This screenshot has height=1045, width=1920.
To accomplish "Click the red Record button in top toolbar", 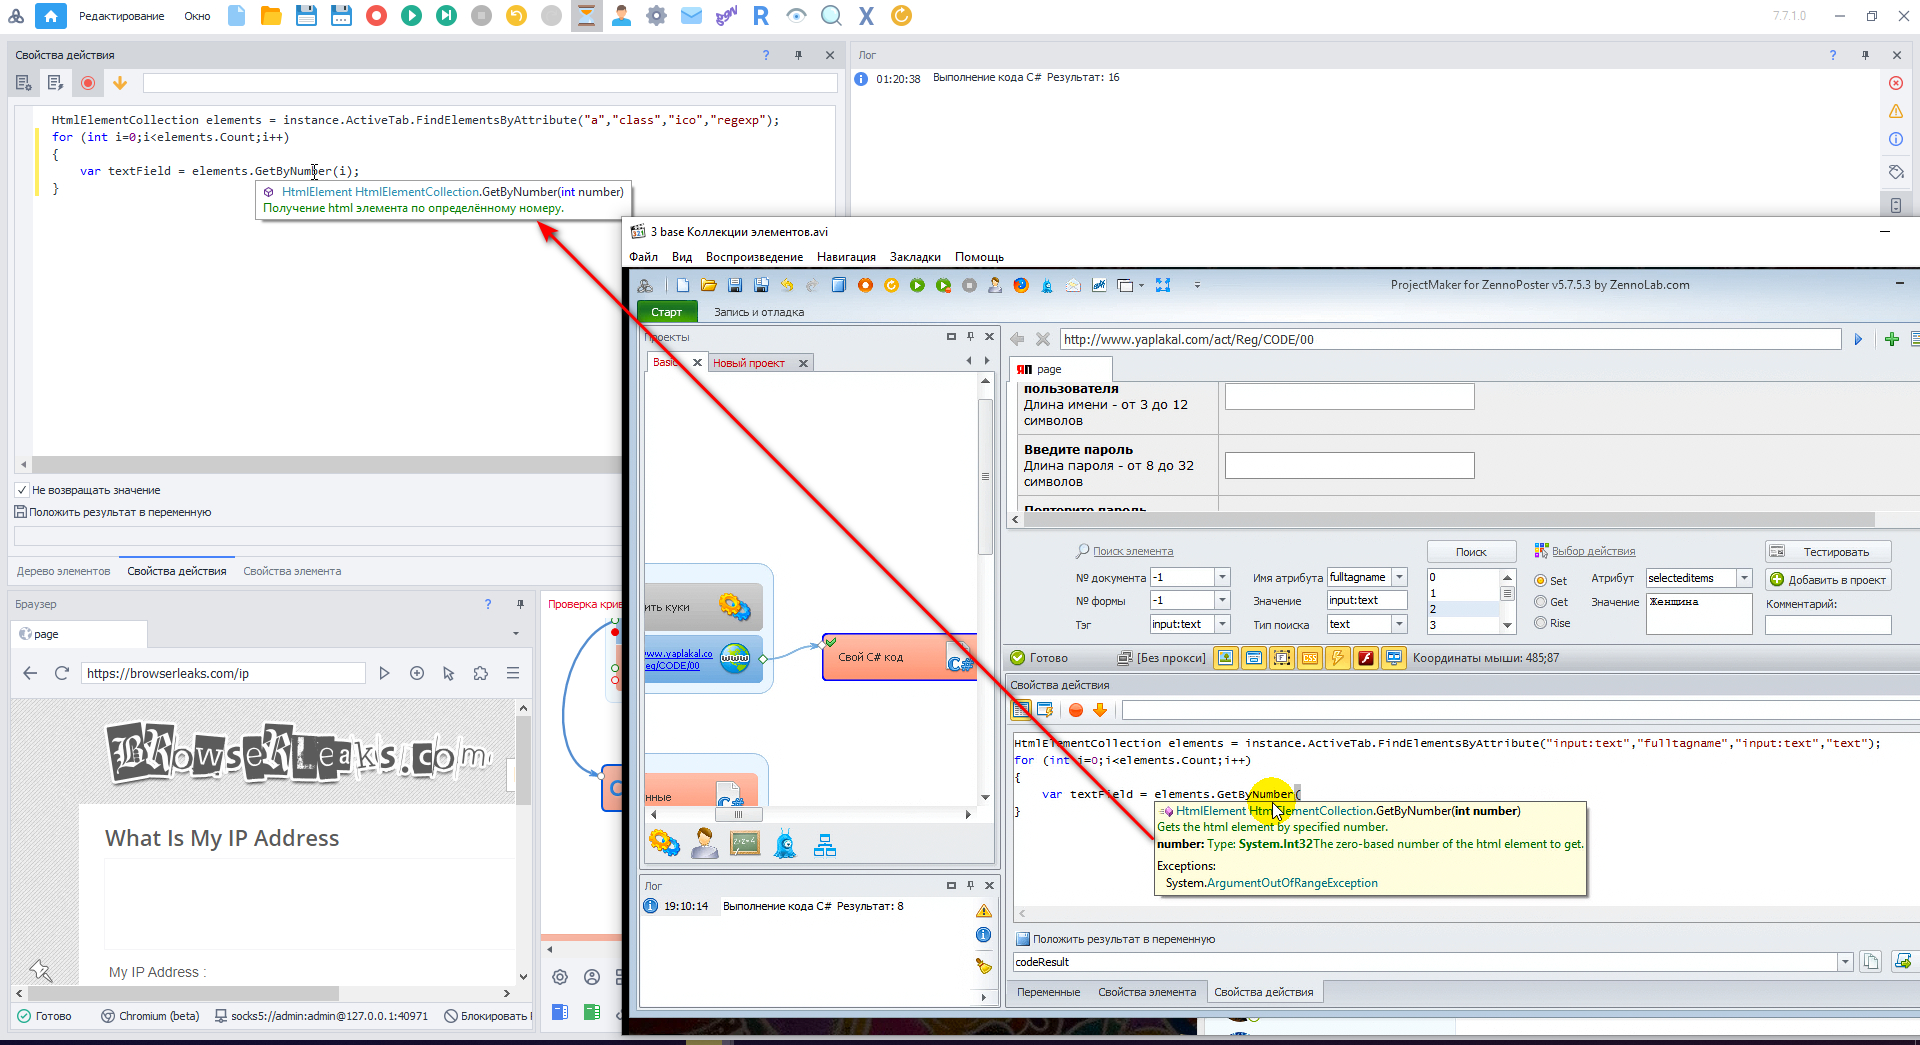I will (x=376, y=16).
